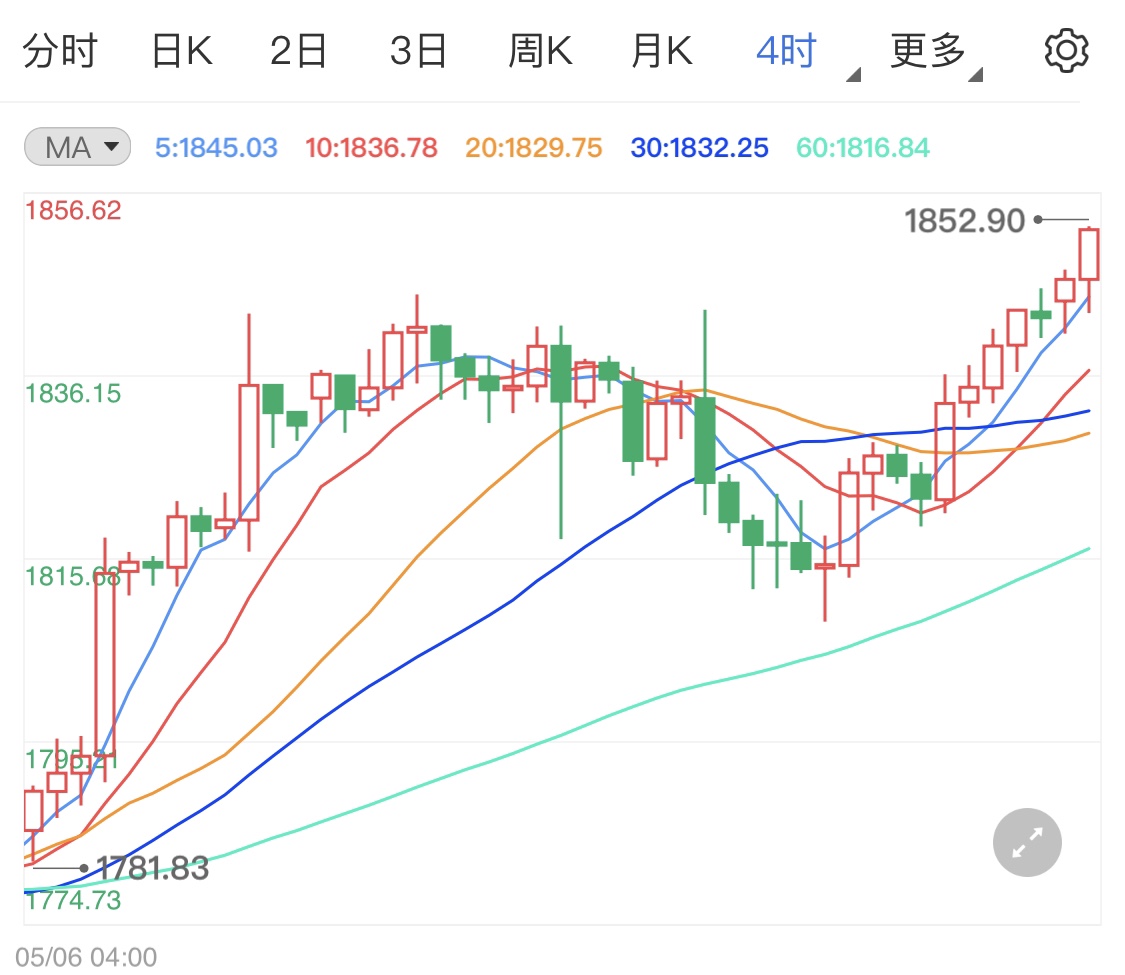Open the chart settings gear
Image resolution: width=1125 pixels, height=975 pixels.
pos(1065,49)
